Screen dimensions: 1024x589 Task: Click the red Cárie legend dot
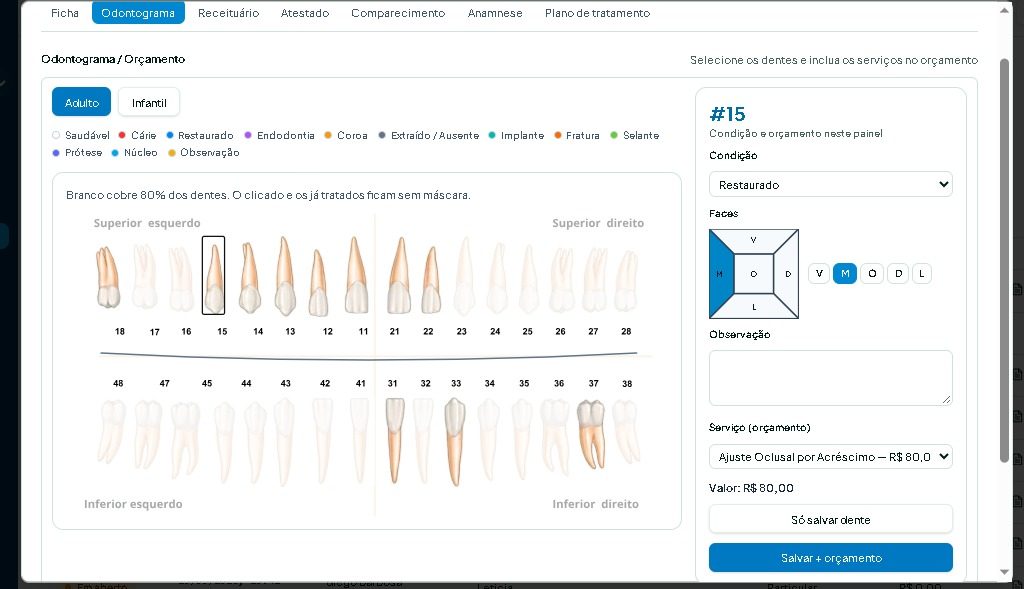click(122, 135)
